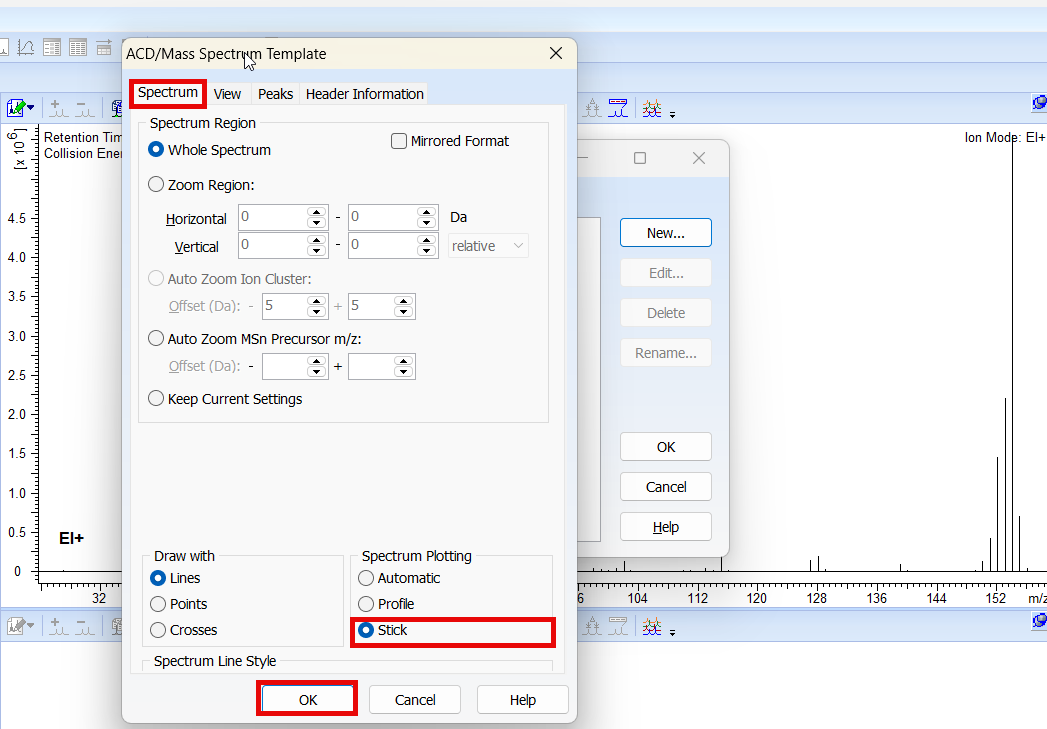Click the globe icon at the right of upper panel

[x=1039, y=103]
